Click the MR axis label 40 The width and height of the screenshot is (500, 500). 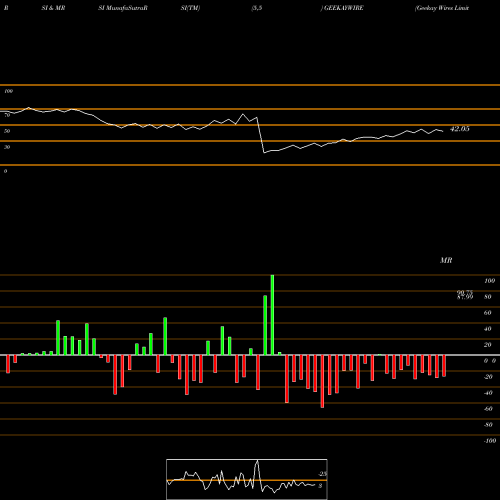487,329
